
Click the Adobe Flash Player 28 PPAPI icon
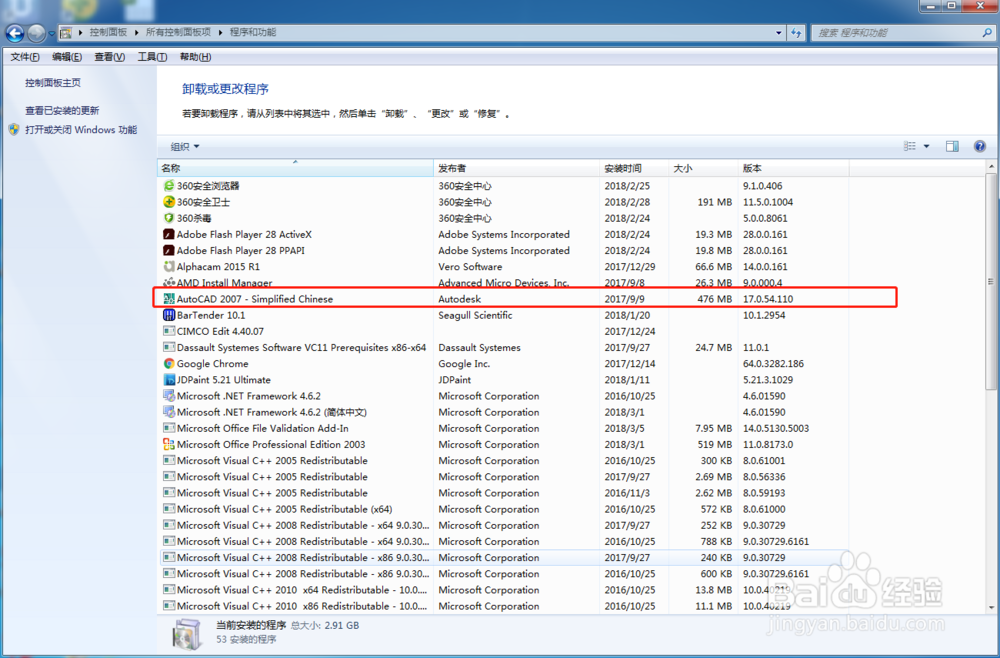tap(168, 251)
